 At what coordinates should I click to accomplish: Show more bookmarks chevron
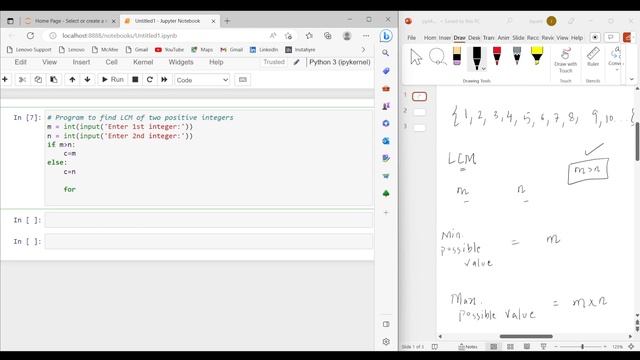point(363,49)
